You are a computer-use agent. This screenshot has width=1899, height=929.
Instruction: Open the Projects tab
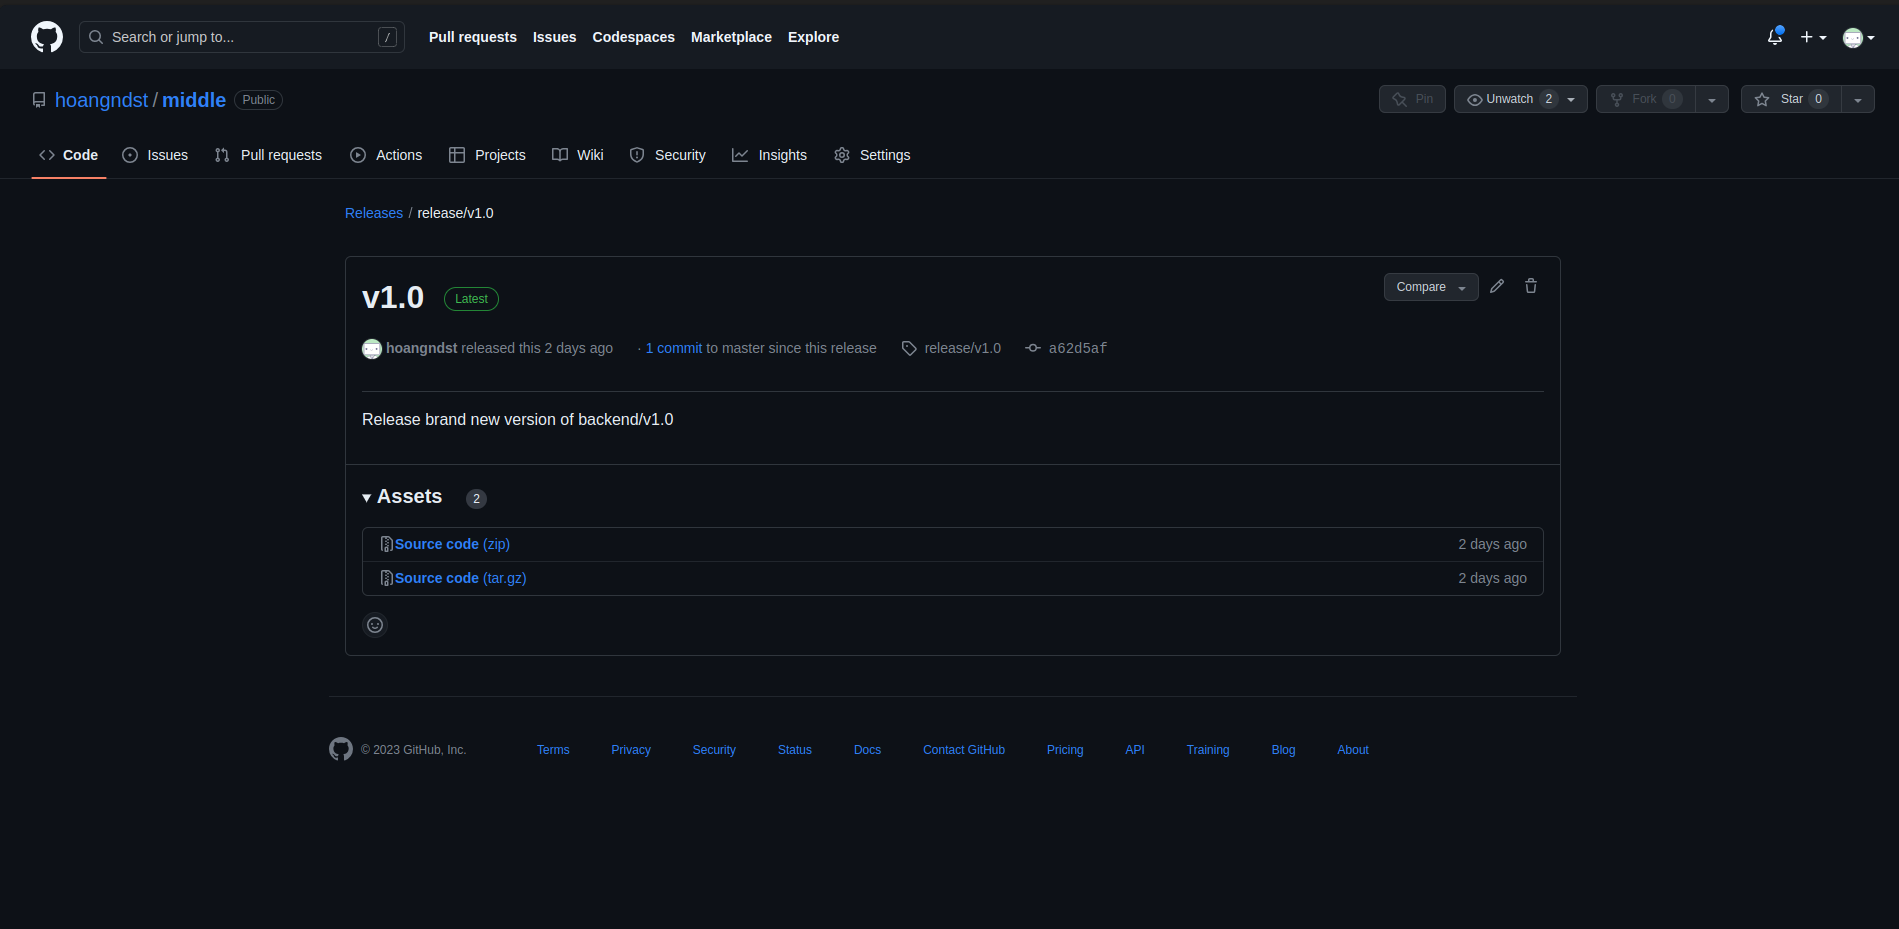(x=487, y=155)
